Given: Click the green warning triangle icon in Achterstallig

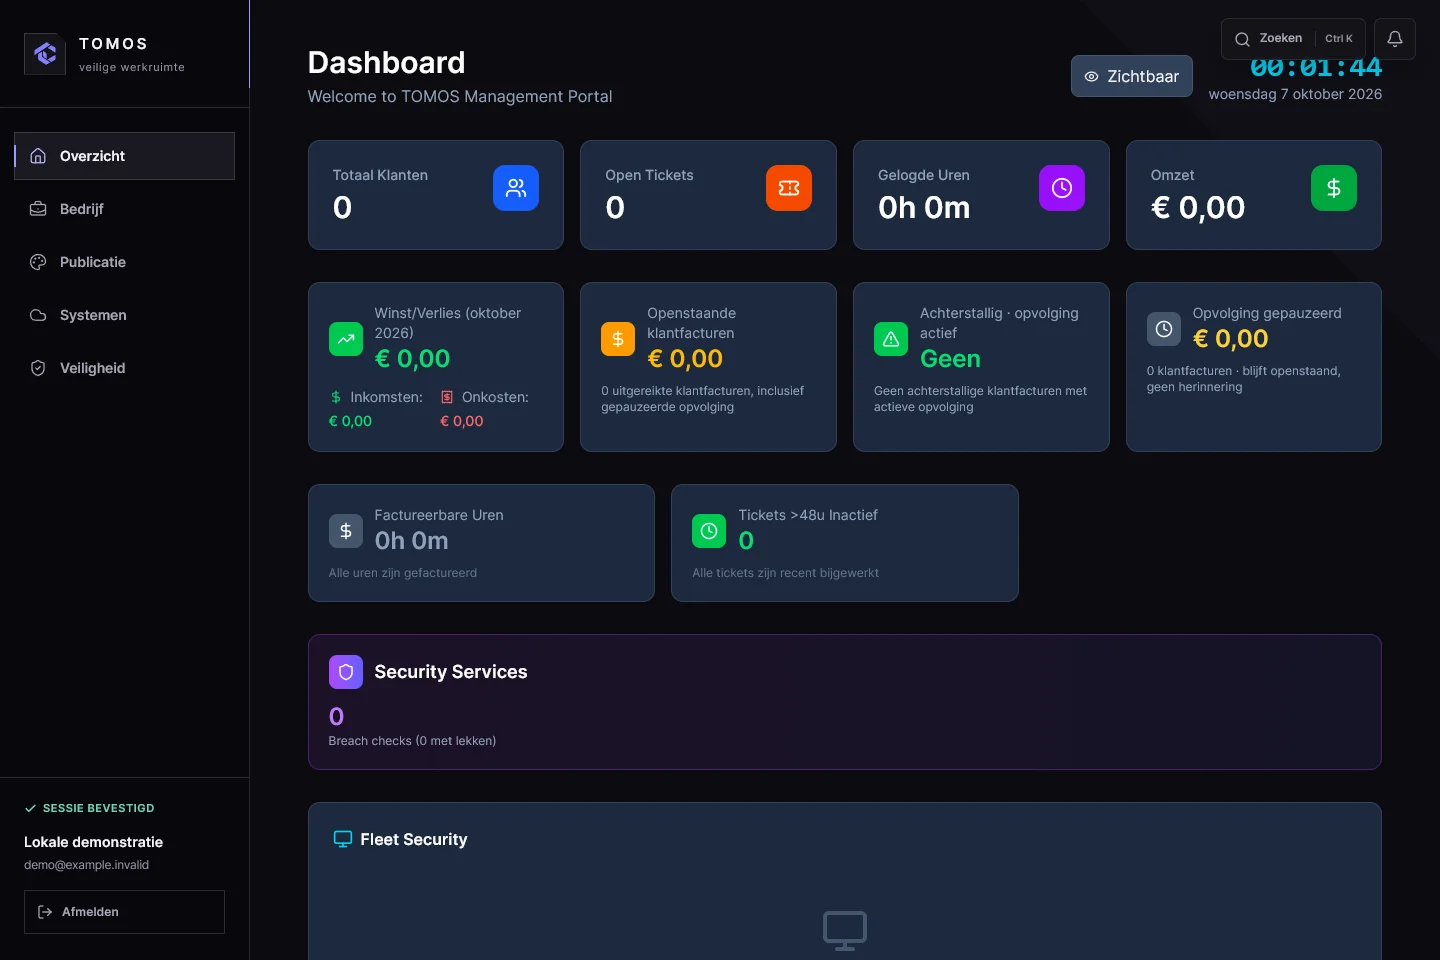Looking at the screenshot, I should point(891,339).
